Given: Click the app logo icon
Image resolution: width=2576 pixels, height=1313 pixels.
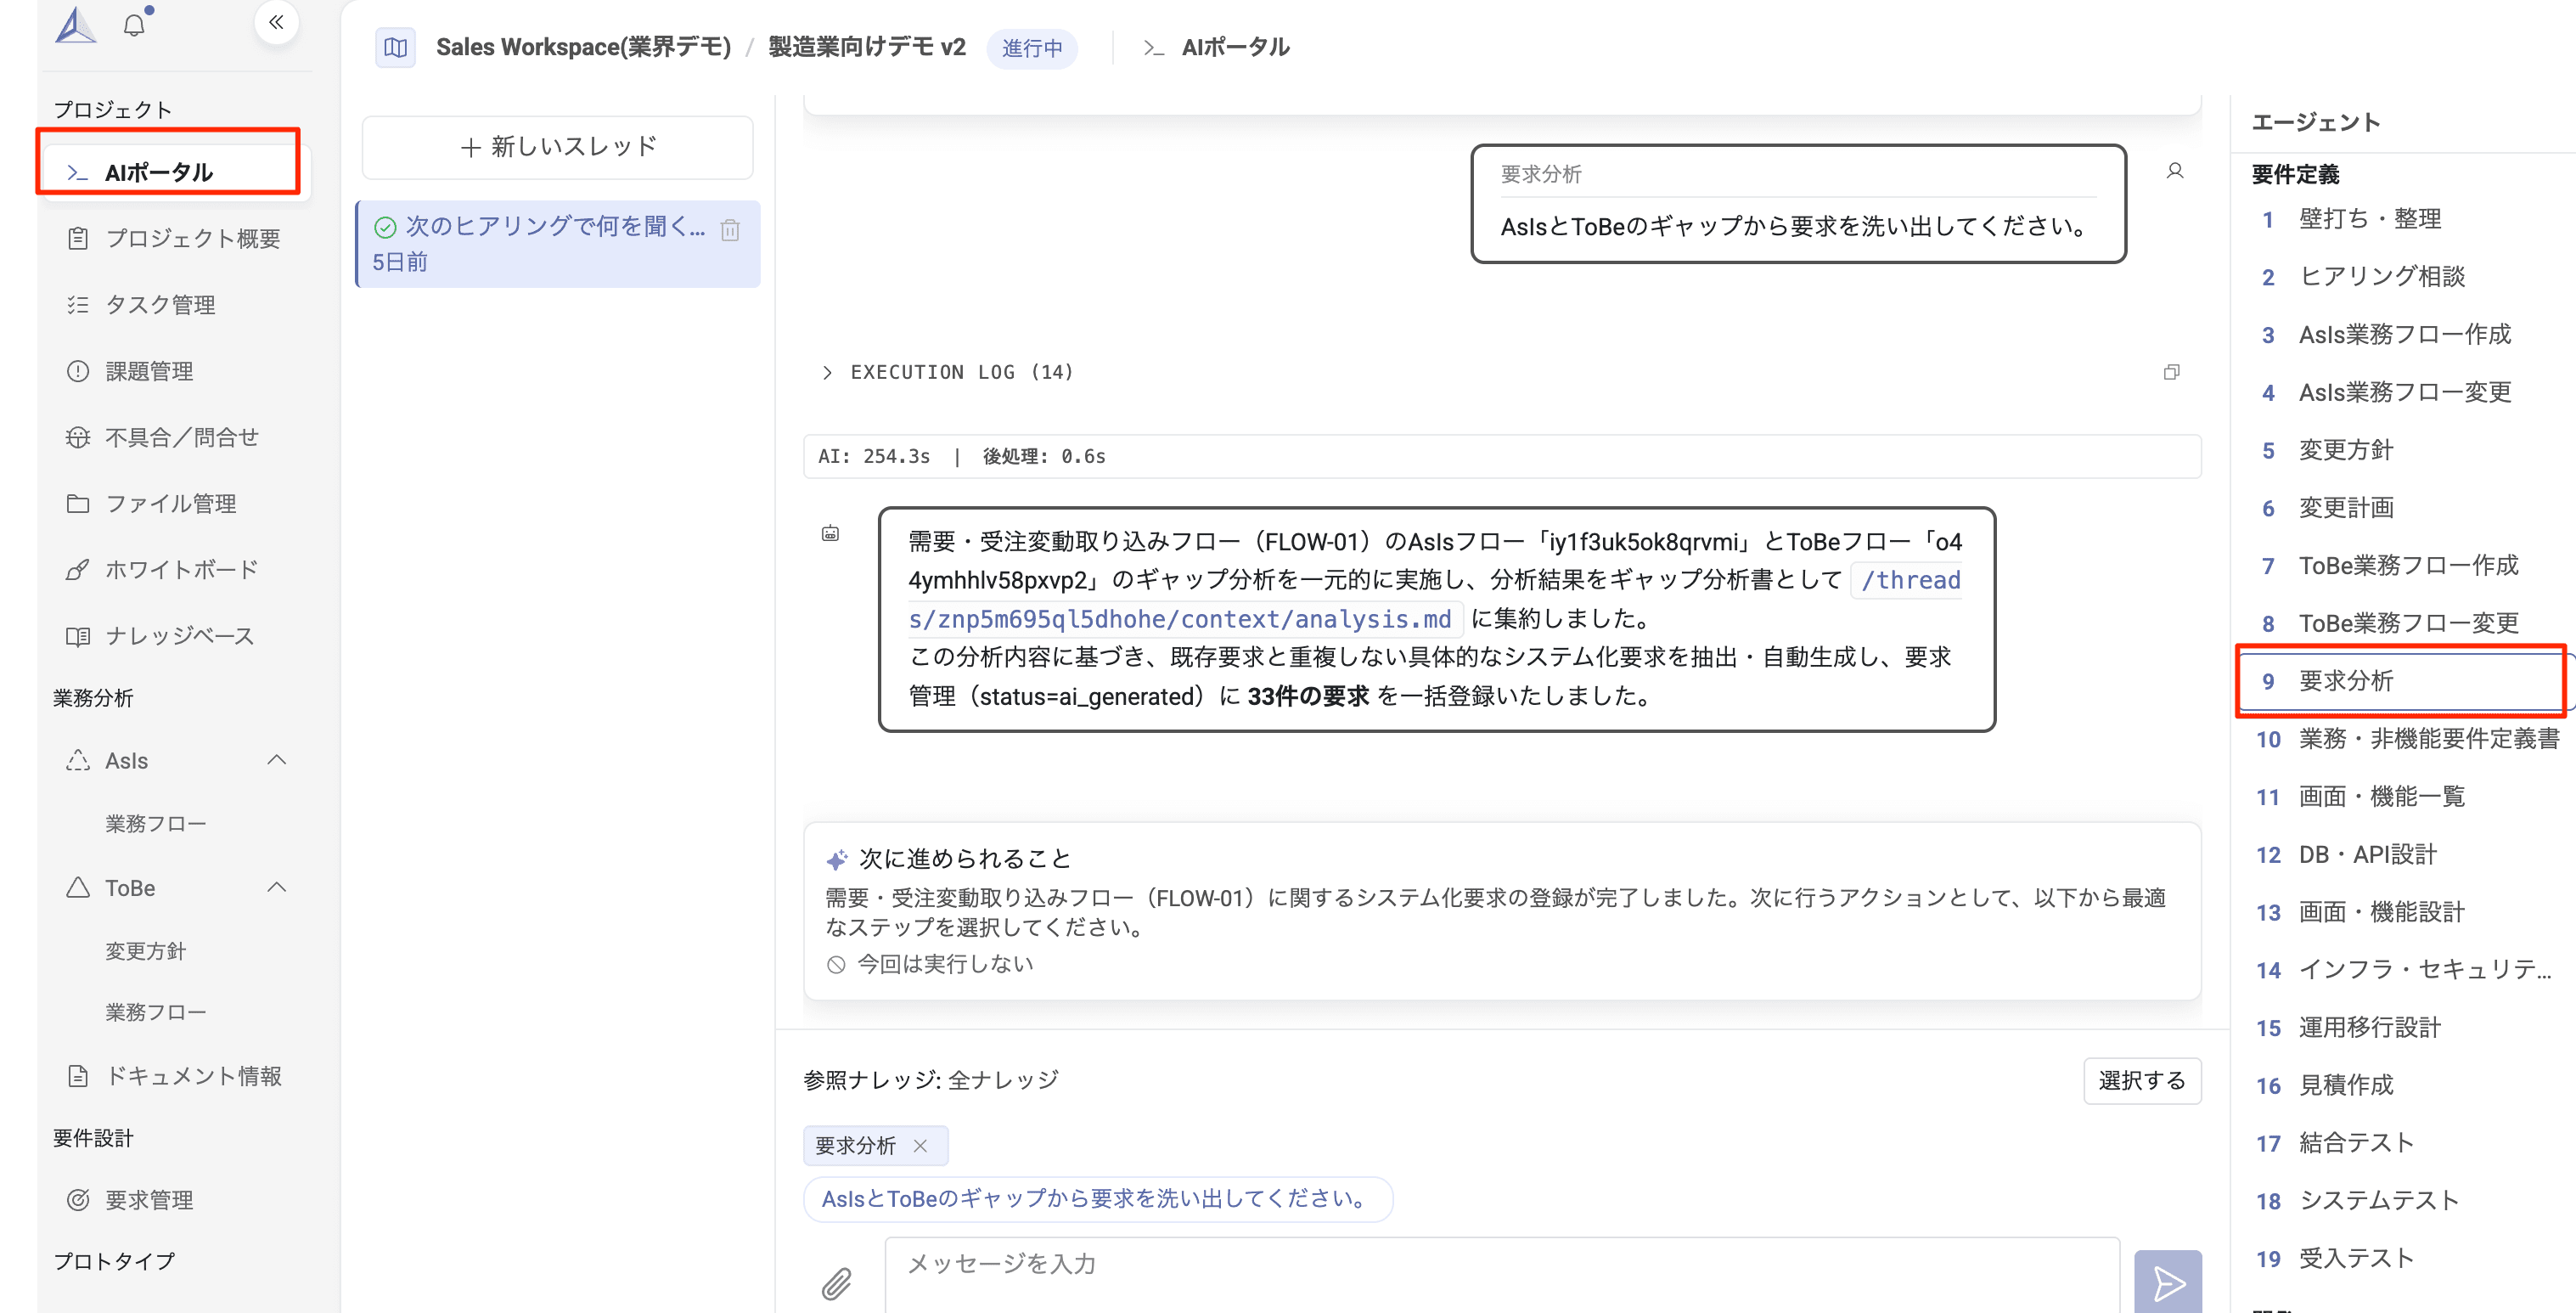Looking at the screenshot, I should [x=76, y=24].
